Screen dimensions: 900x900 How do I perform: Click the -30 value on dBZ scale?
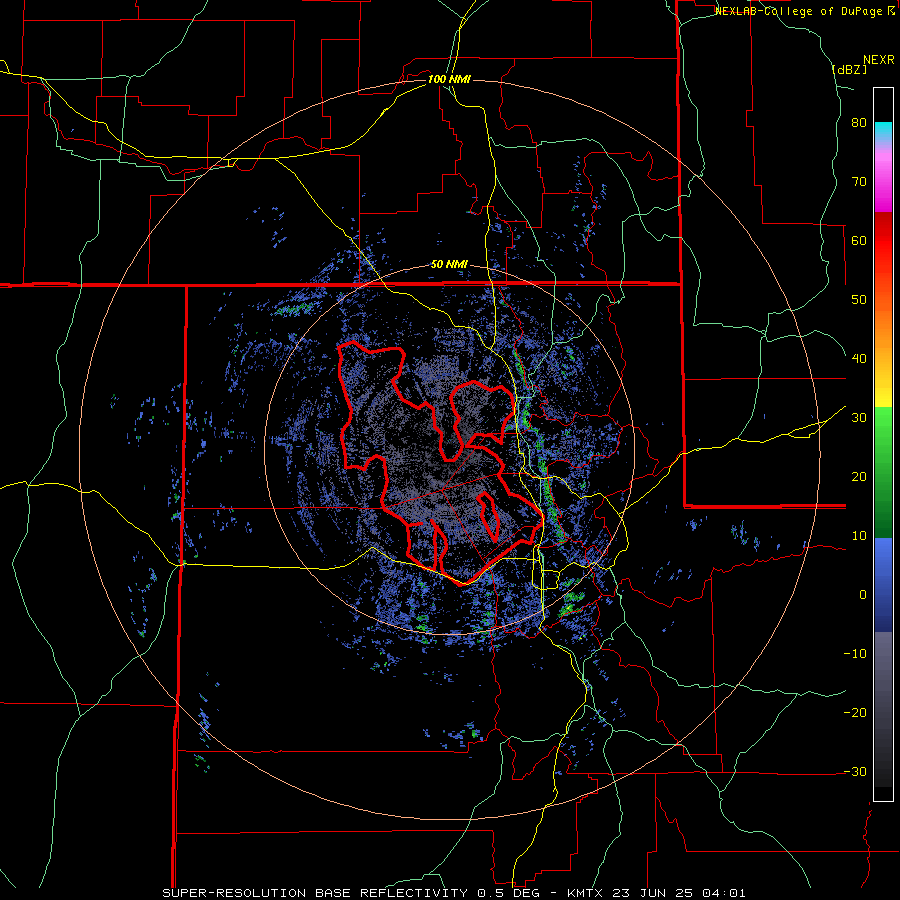point(855,771)
